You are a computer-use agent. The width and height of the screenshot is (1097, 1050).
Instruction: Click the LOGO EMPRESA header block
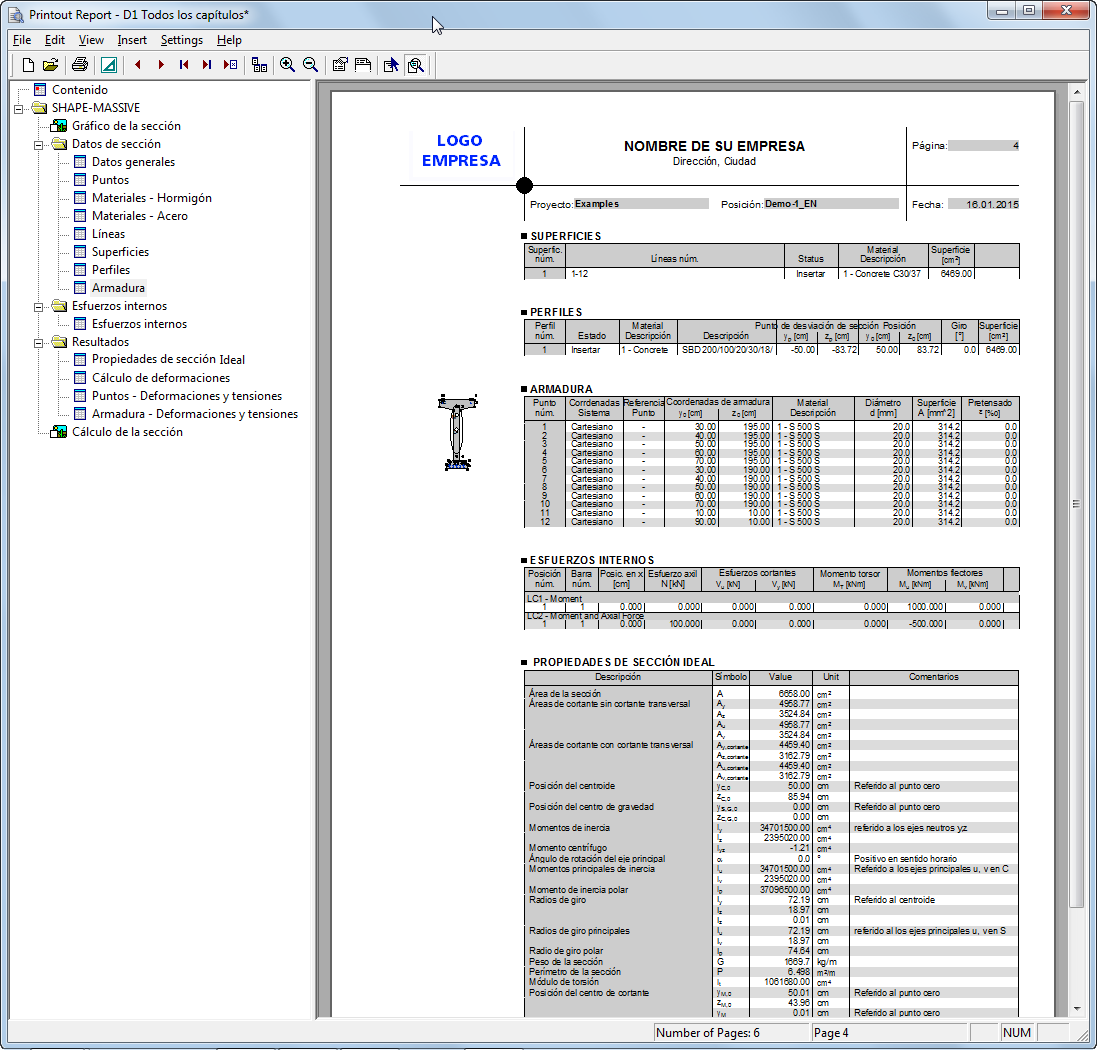461,150
